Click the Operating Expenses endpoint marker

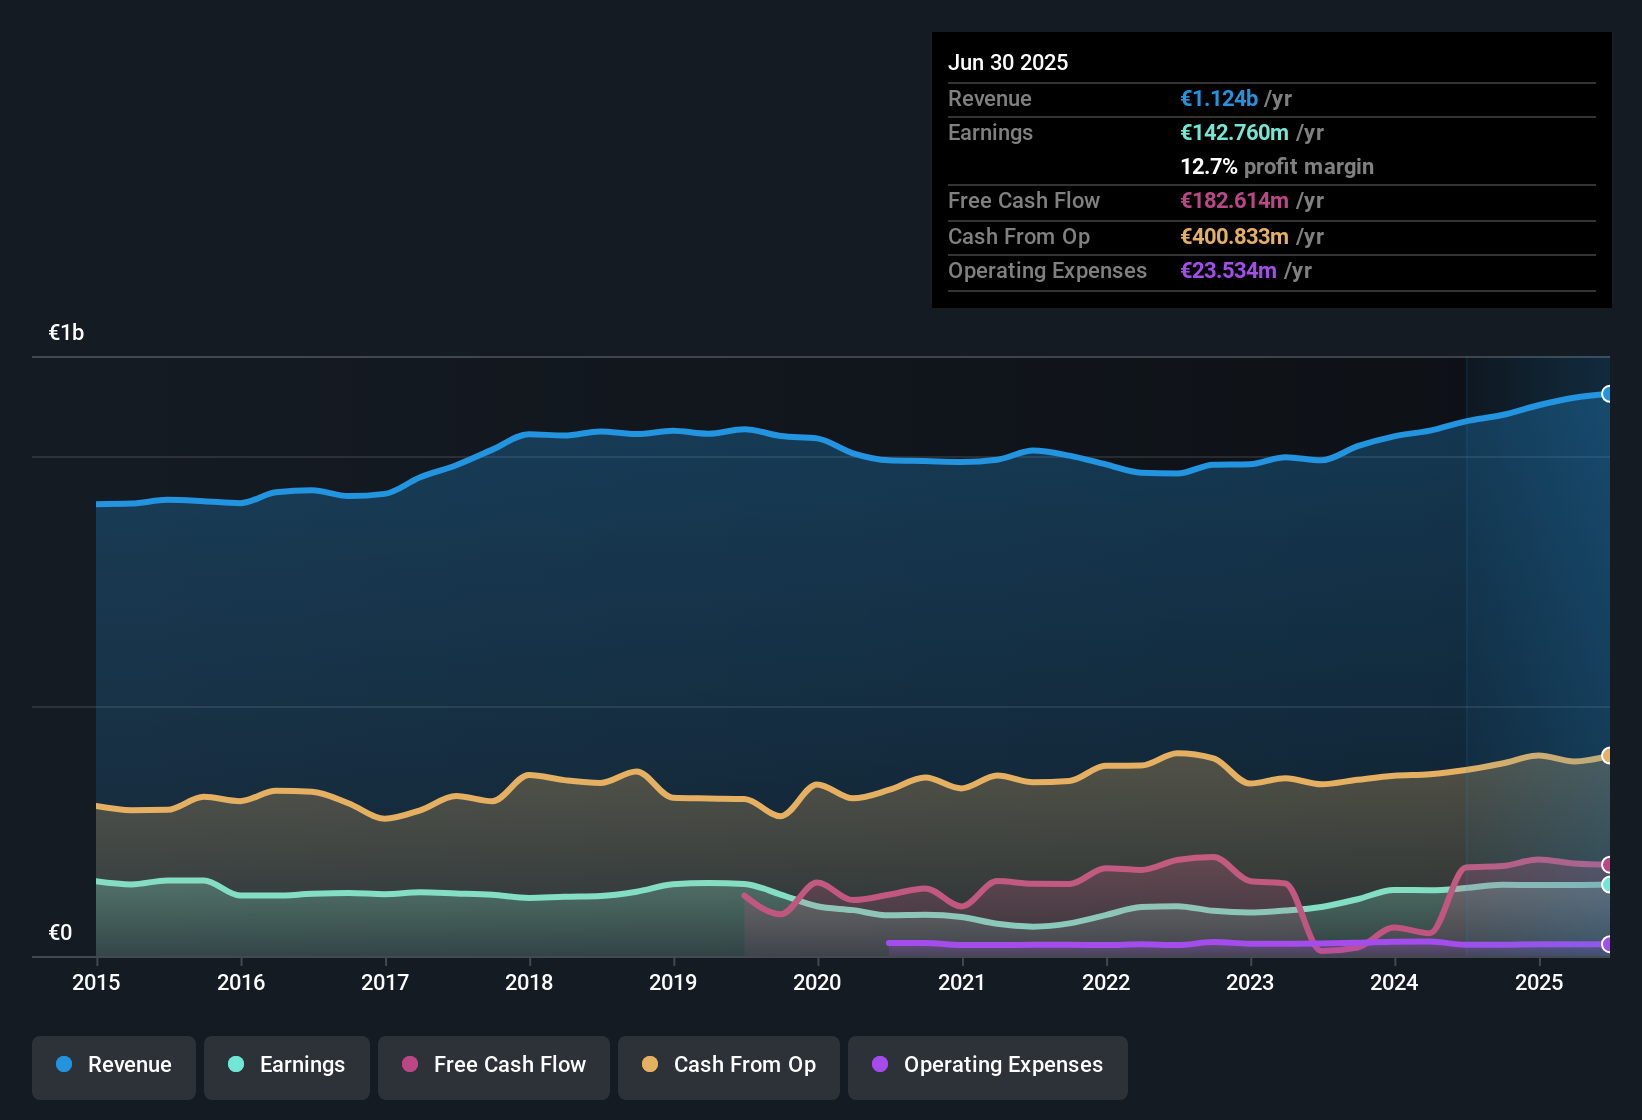[1606, 944]
